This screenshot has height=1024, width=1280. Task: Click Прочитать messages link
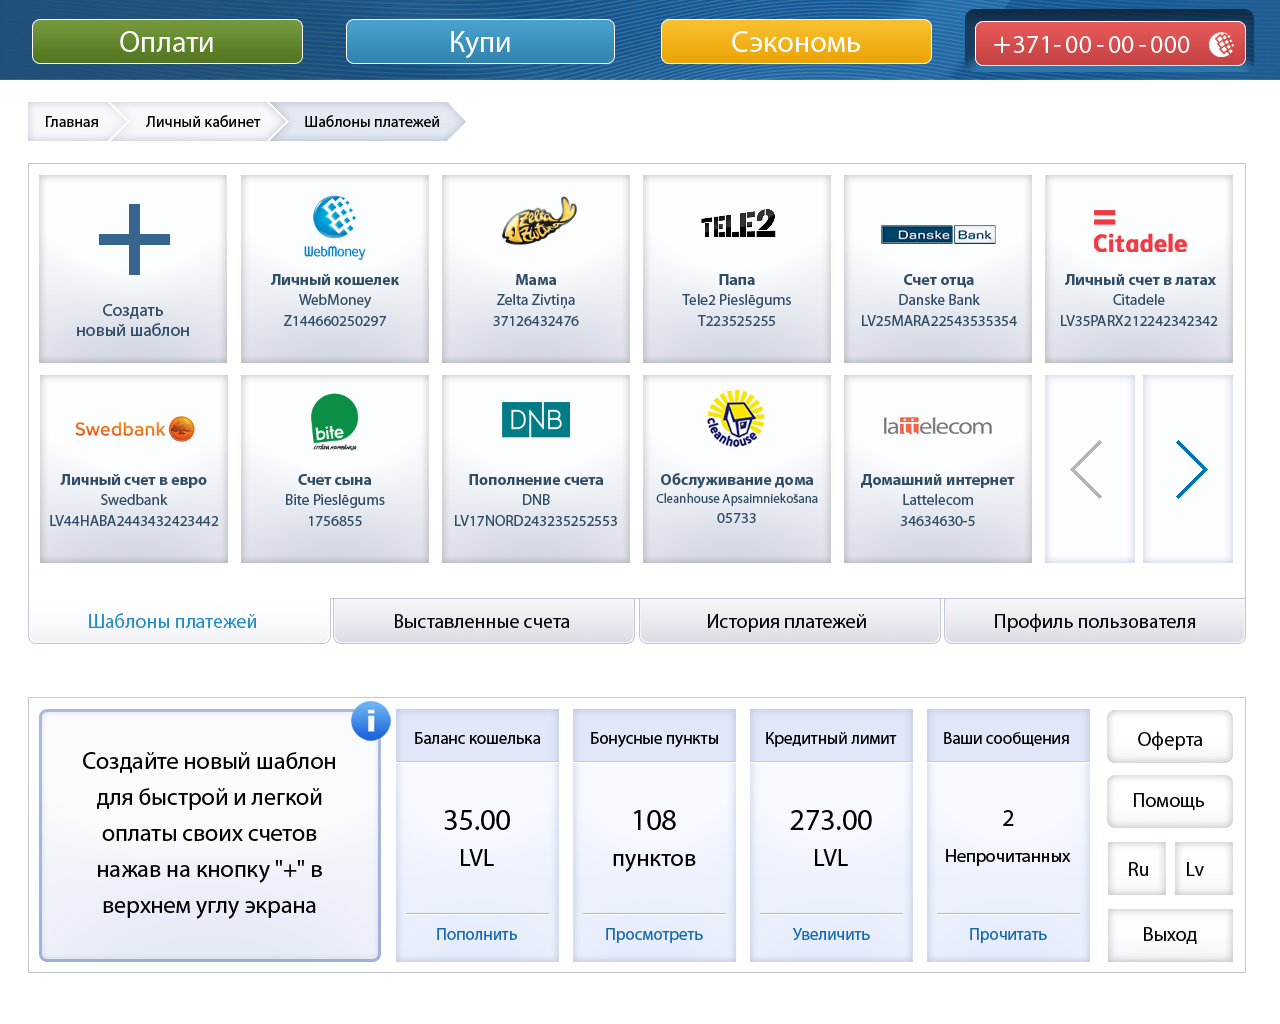pos(1008,934)
